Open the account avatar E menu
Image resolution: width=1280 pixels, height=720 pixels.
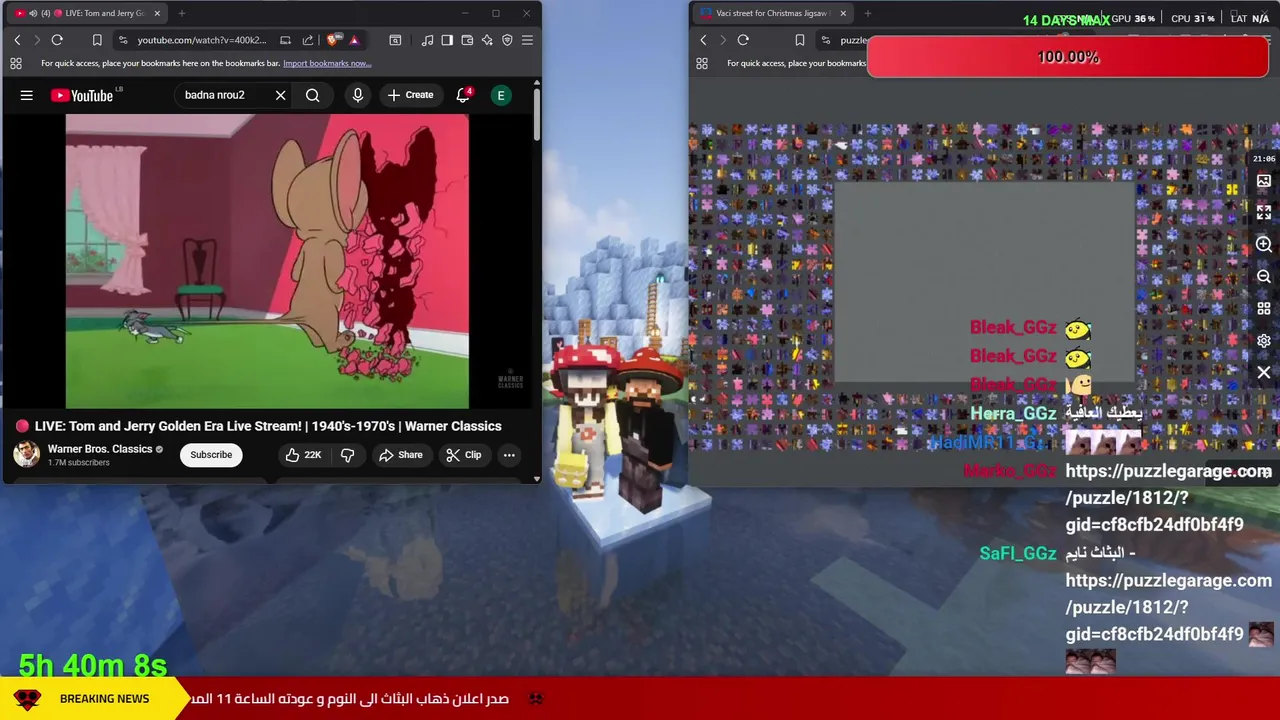(x=501, y=95)
